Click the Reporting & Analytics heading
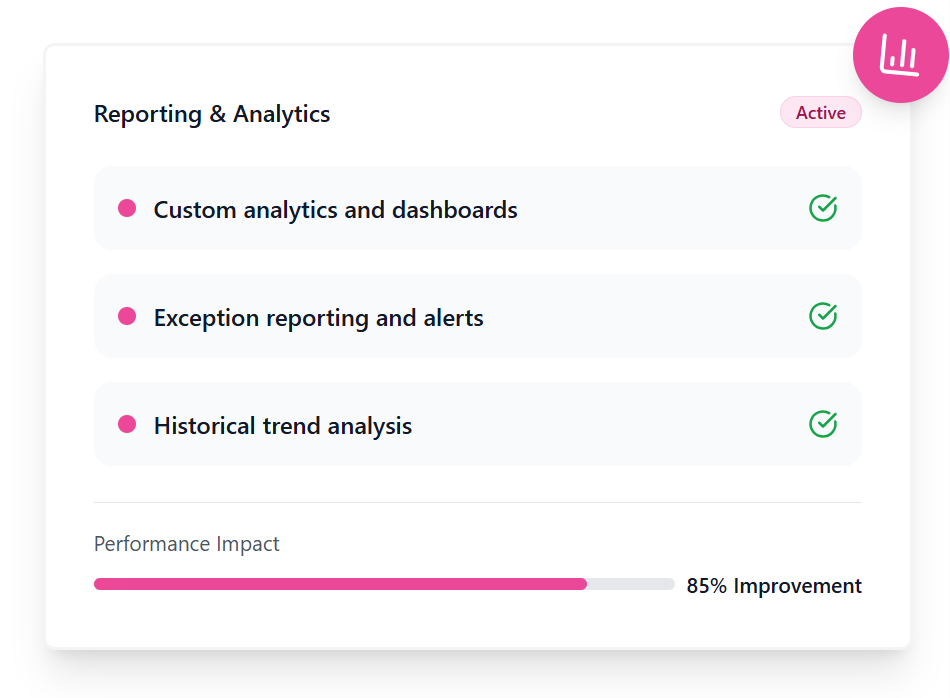 click(212, 114)
